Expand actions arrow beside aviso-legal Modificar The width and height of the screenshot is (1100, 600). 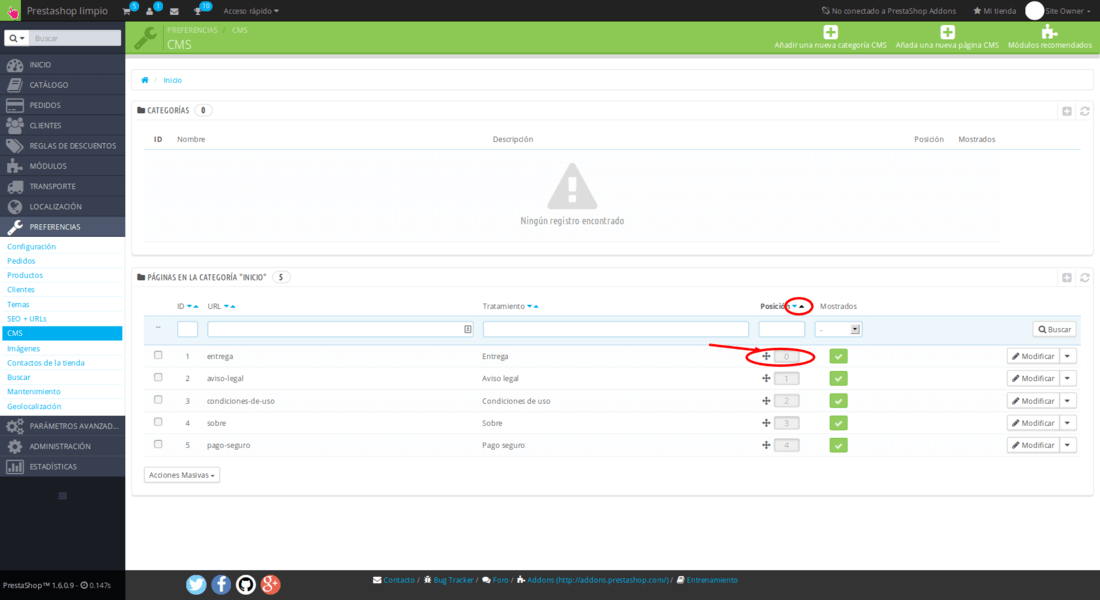[x=1068, y=378]
